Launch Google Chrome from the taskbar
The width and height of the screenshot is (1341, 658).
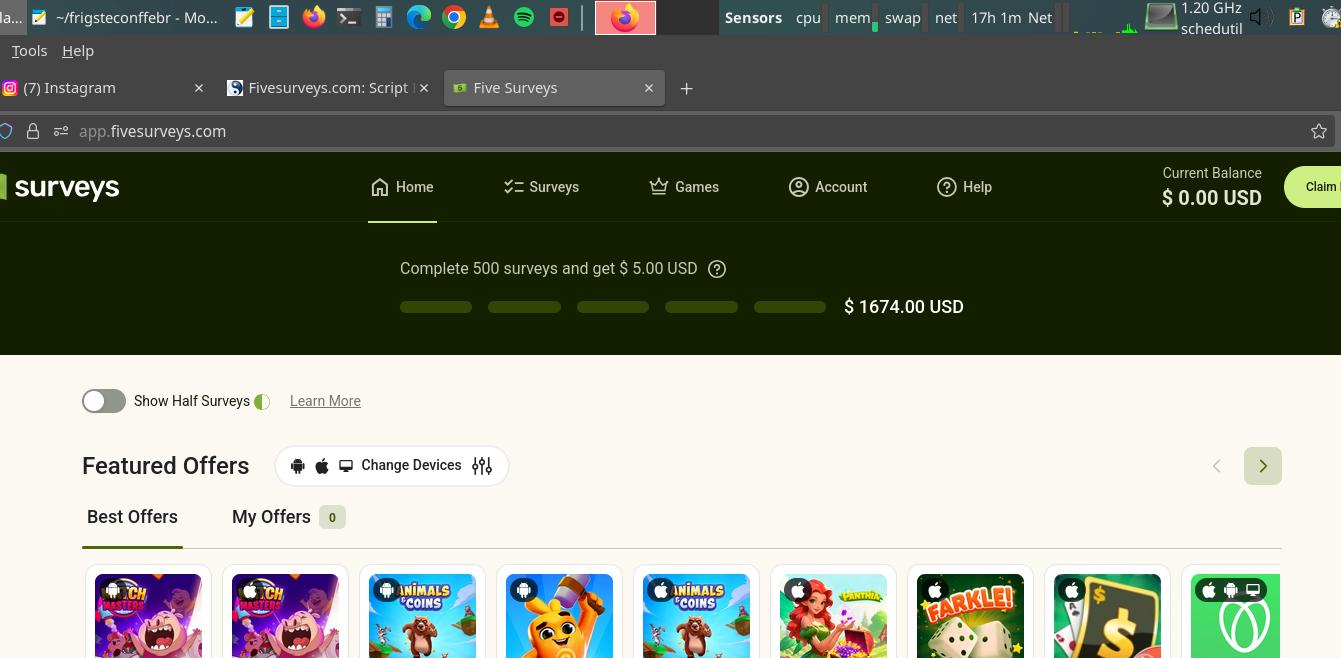454,17
